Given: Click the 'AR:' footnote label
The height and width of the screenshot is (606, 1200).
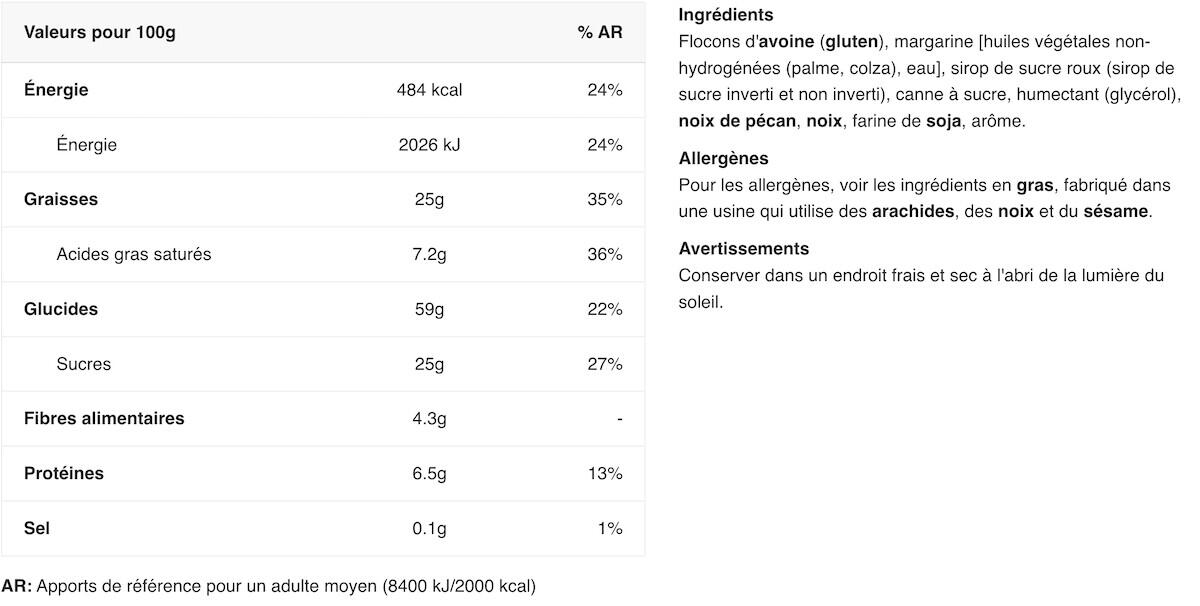Looking at the screenshot, I should tap(16, 586).
